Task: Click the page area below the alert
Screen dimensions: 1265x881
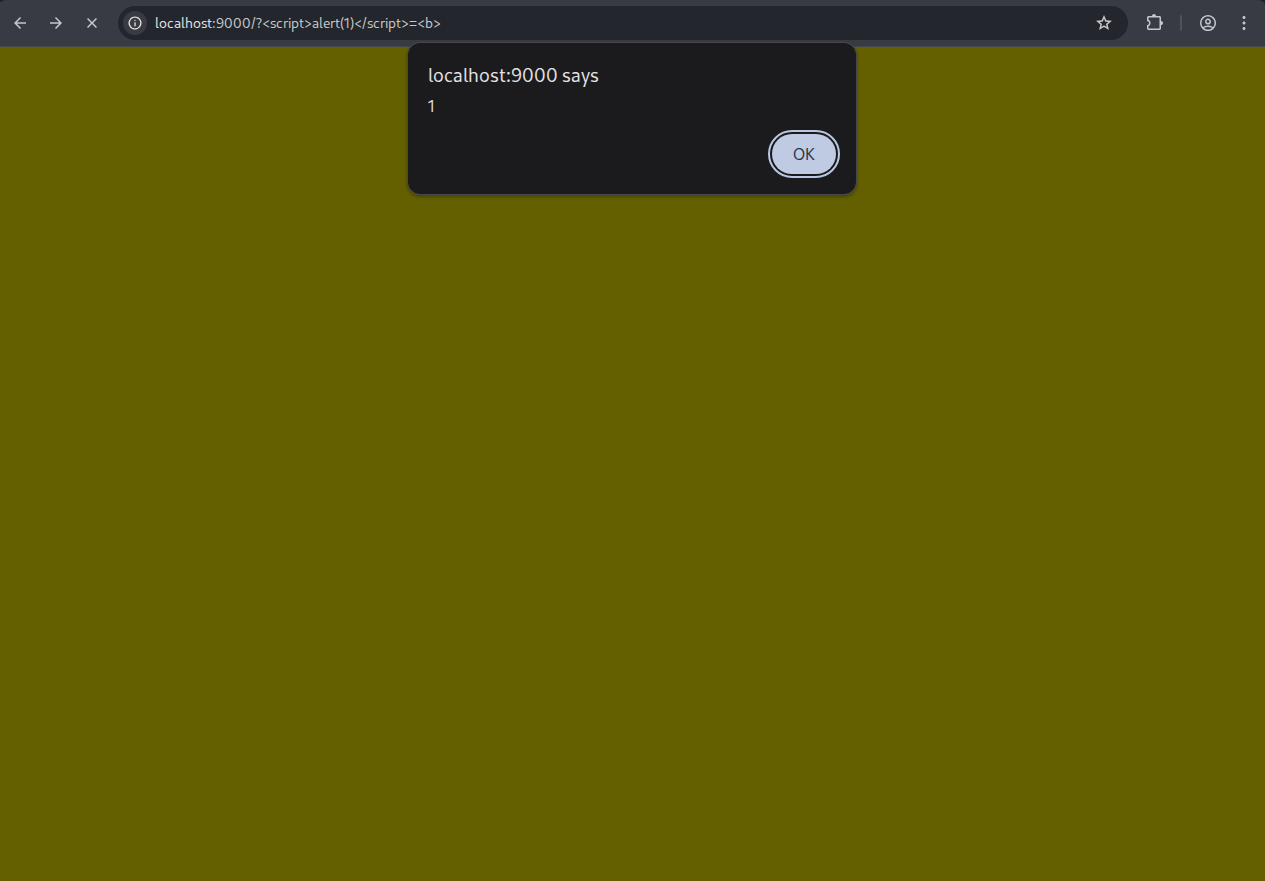Action: (632, 400)
